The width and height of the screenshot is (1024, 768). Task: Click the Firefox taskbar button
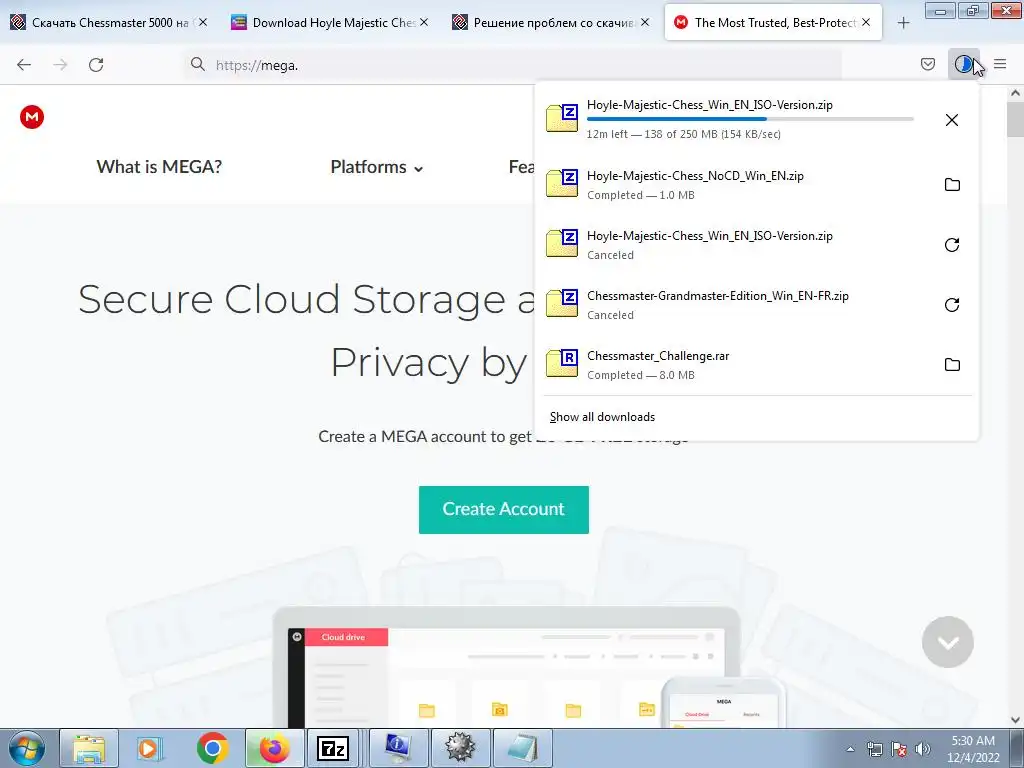point(274,748)
